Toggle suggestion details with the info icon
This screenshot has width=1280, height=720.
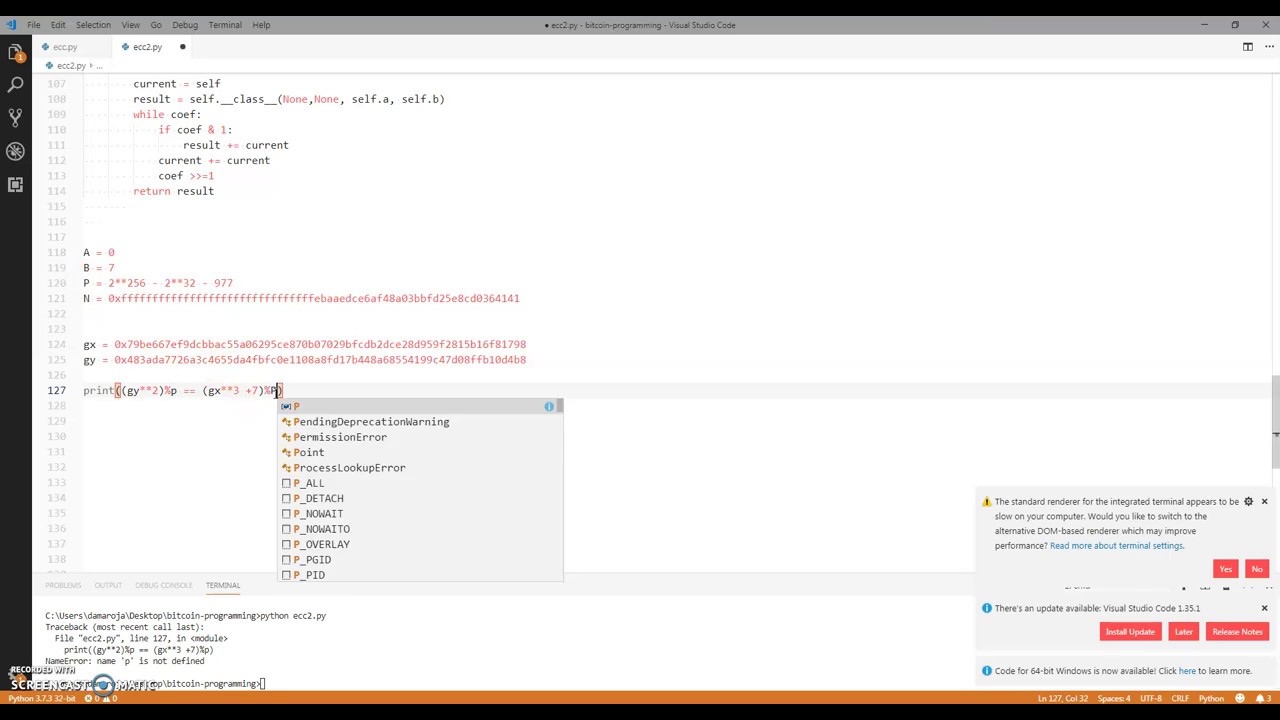pos(549,407)
